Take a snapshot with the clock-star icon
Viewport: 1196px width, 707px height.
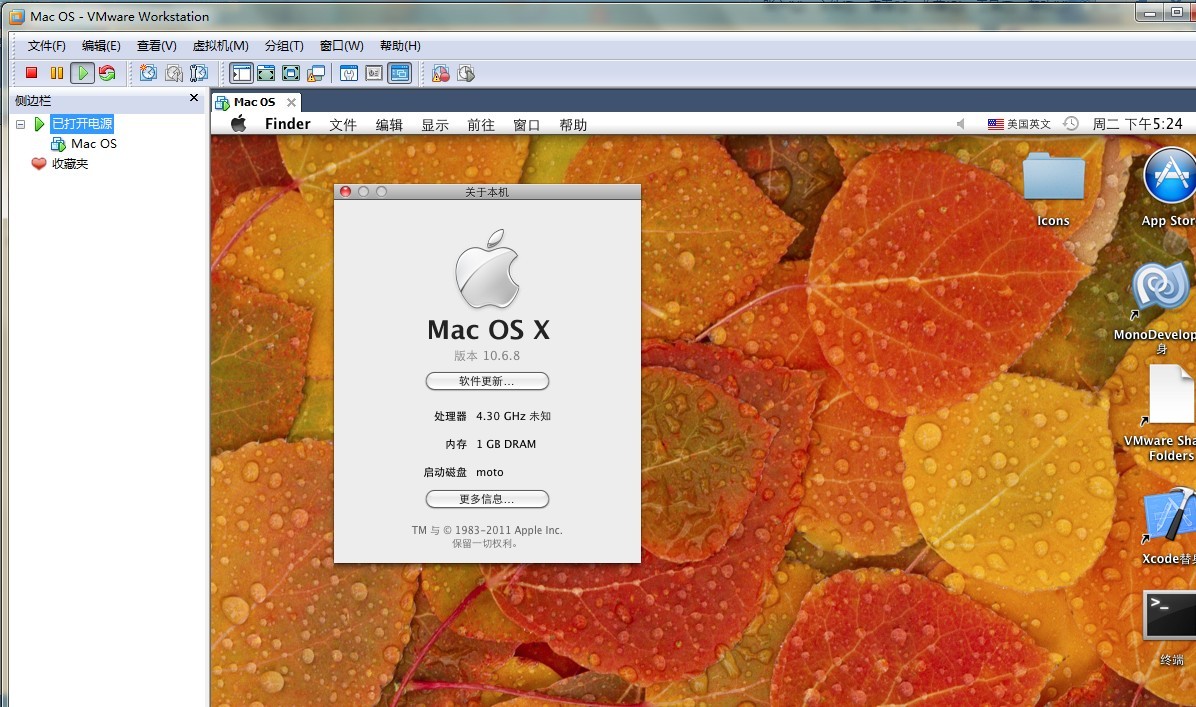click(x=149, y=73)
